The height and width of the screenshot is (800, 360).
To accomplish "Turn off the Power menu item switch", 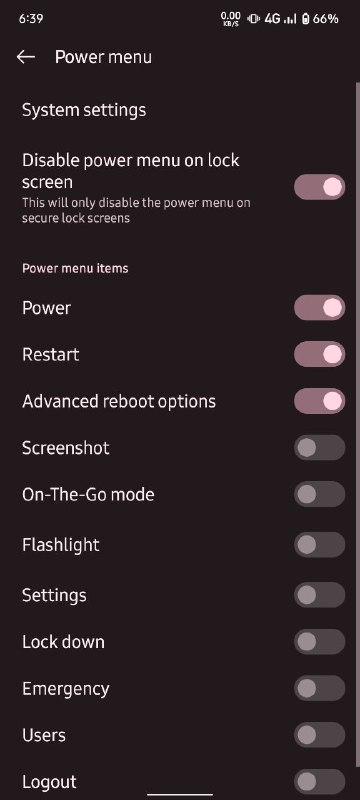I will point(319,308).
